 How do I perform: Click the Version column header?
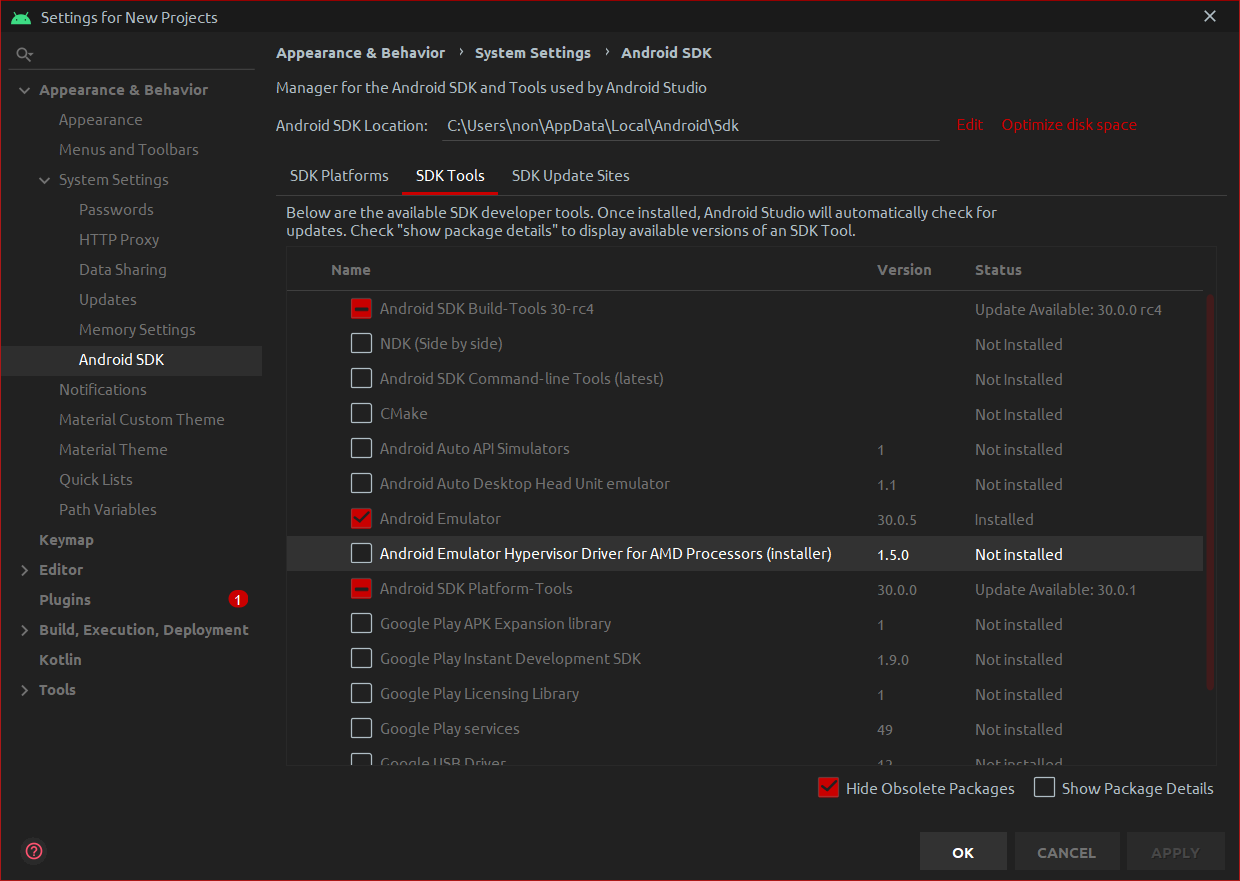pyautogui.click(x=904, y=270)
